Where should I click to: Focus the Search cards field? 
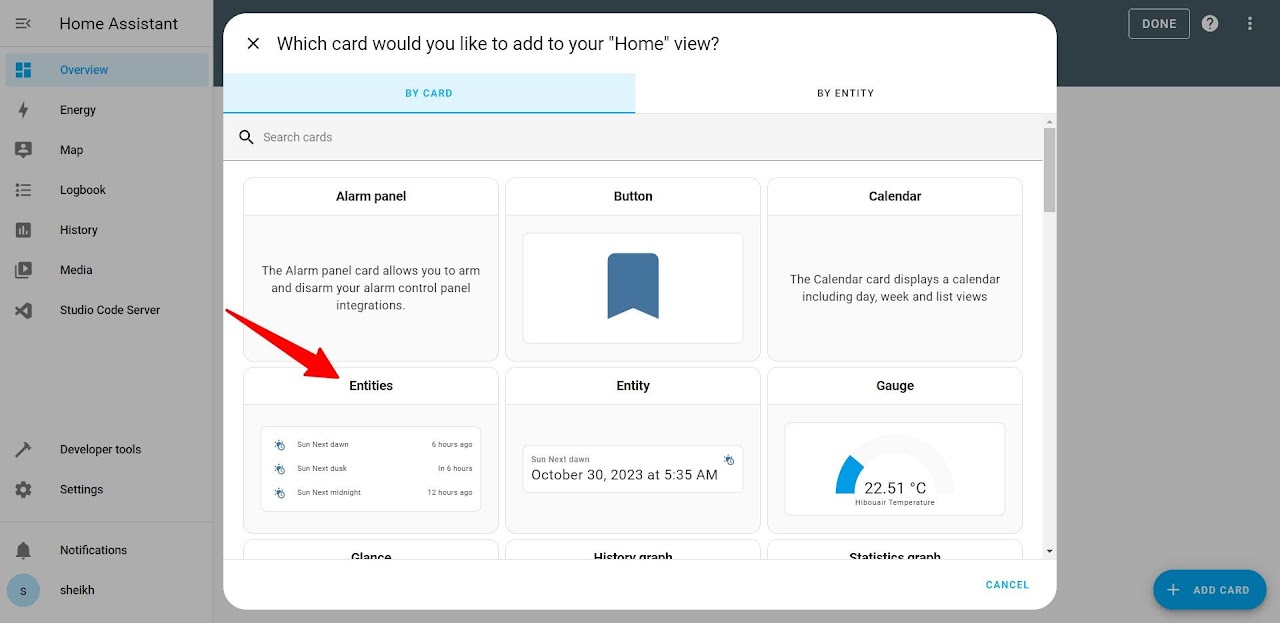click(633, 137)
